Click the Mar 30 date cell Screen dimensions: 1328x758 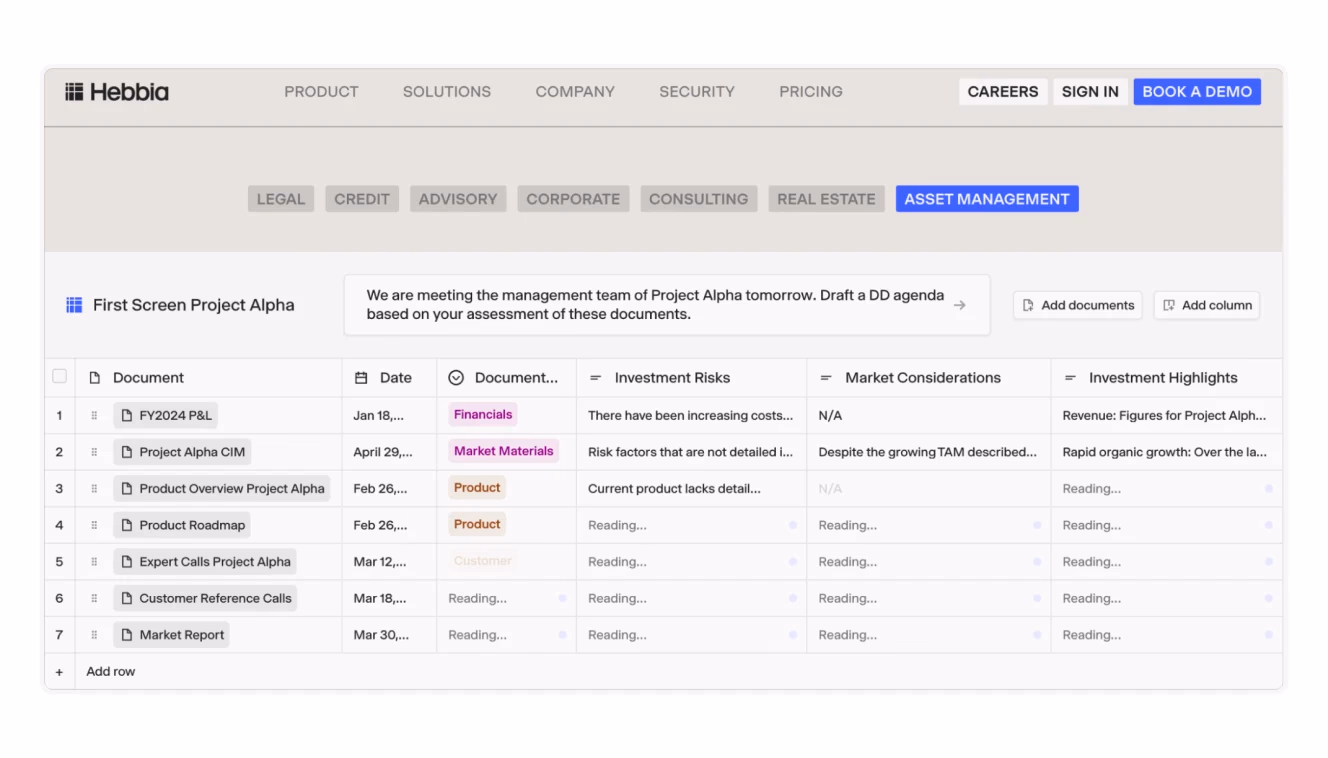click(389, 635)
